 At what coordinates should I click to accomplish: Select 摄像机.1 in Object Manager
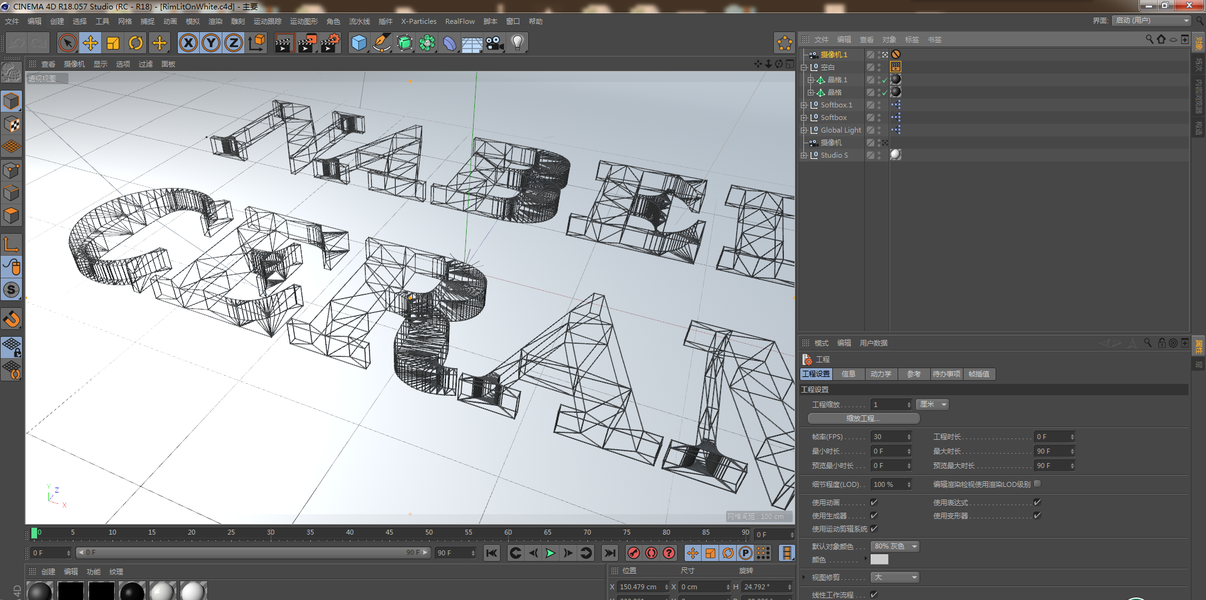pos(834,55)
